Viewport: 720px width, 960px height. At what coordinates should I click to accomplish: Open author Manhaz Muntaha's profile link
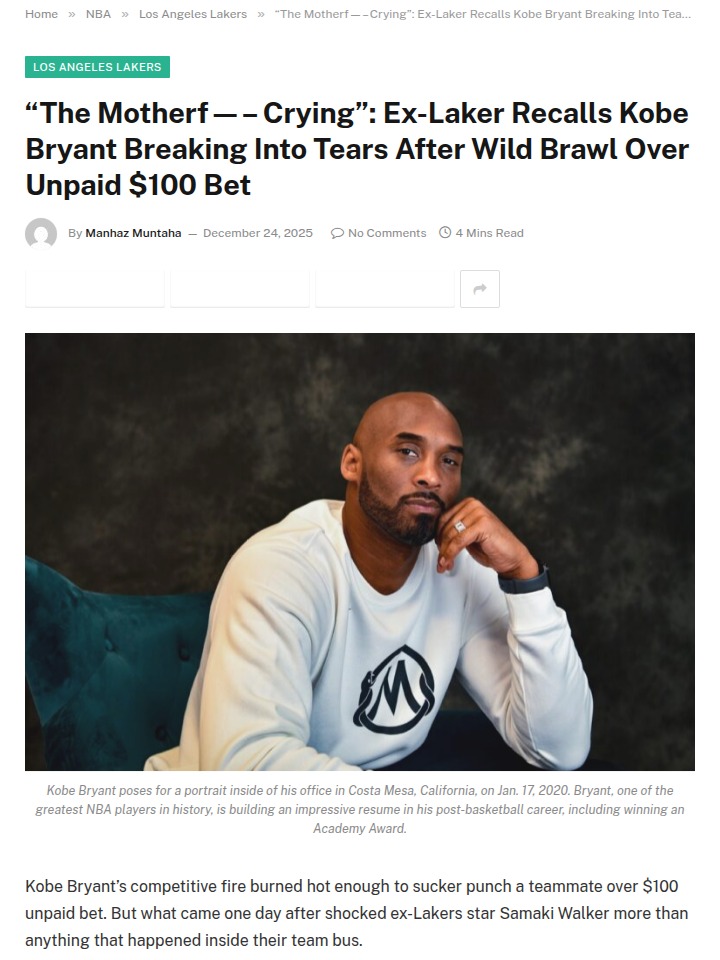(x=133, y=233)
